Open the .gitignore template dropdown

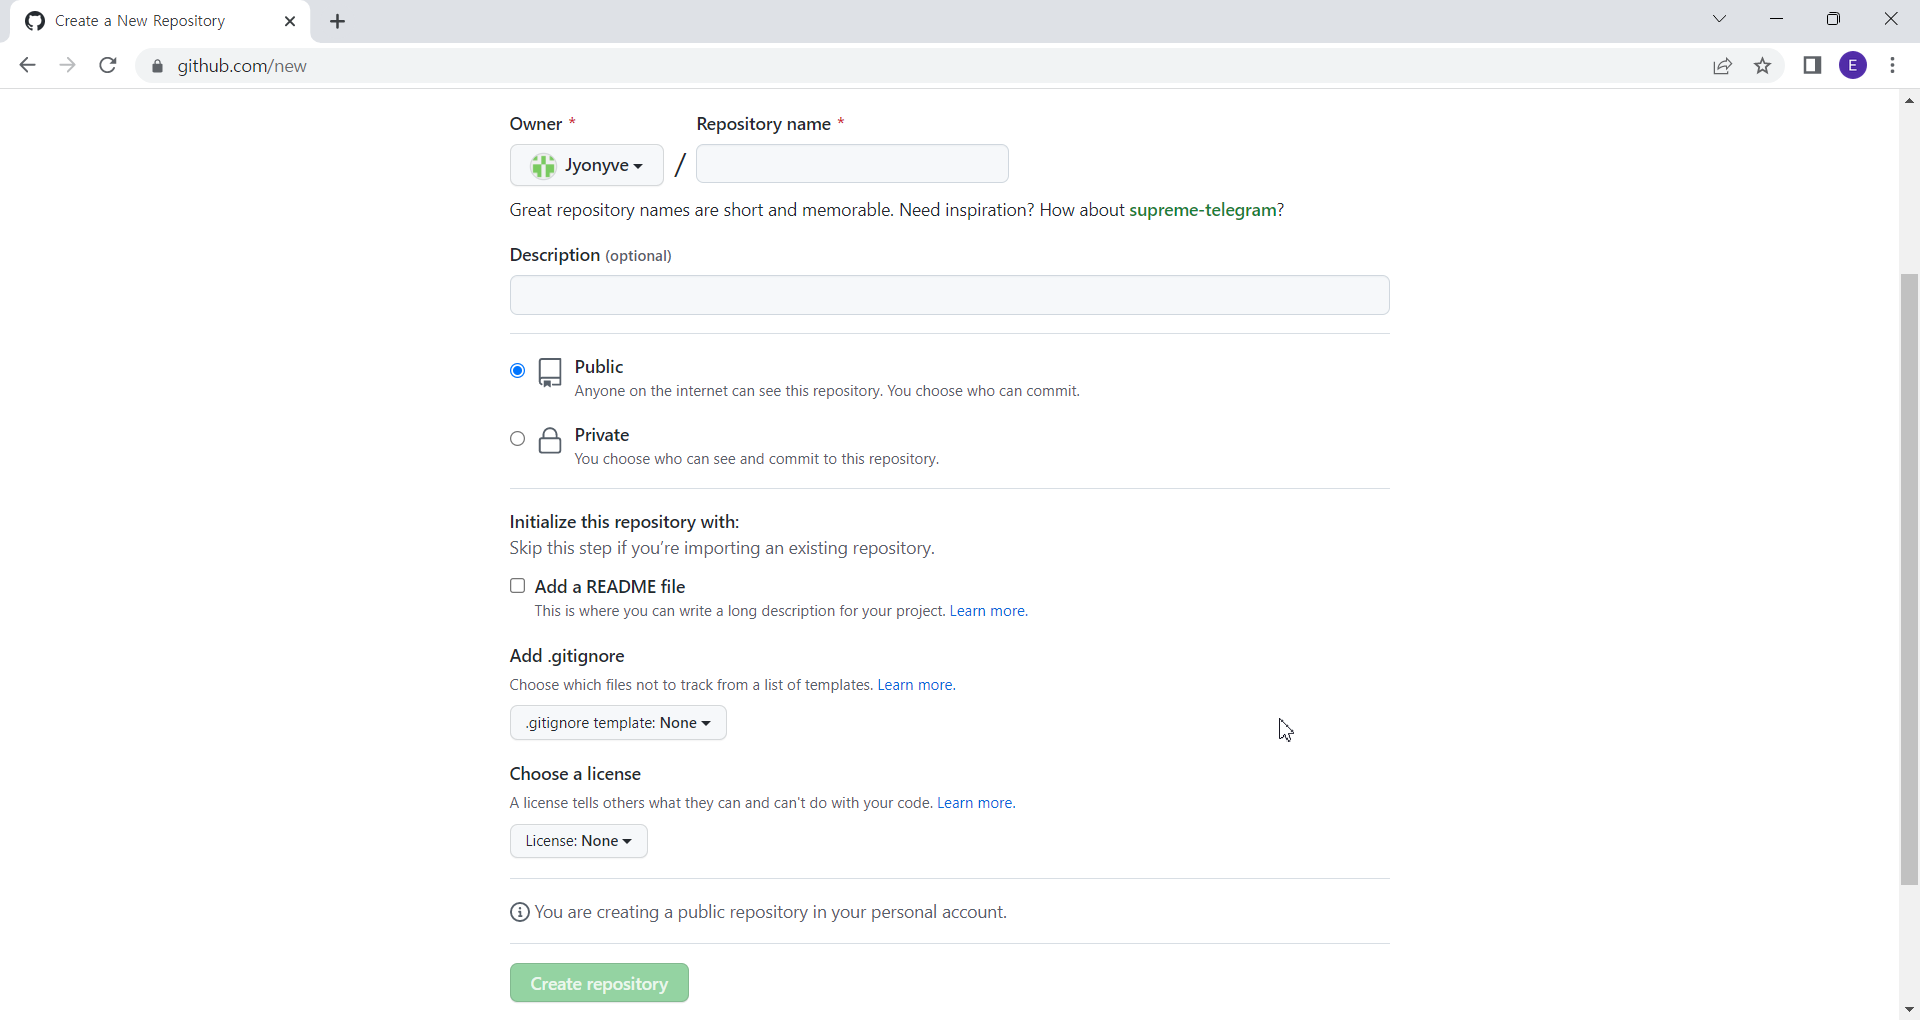618,723
